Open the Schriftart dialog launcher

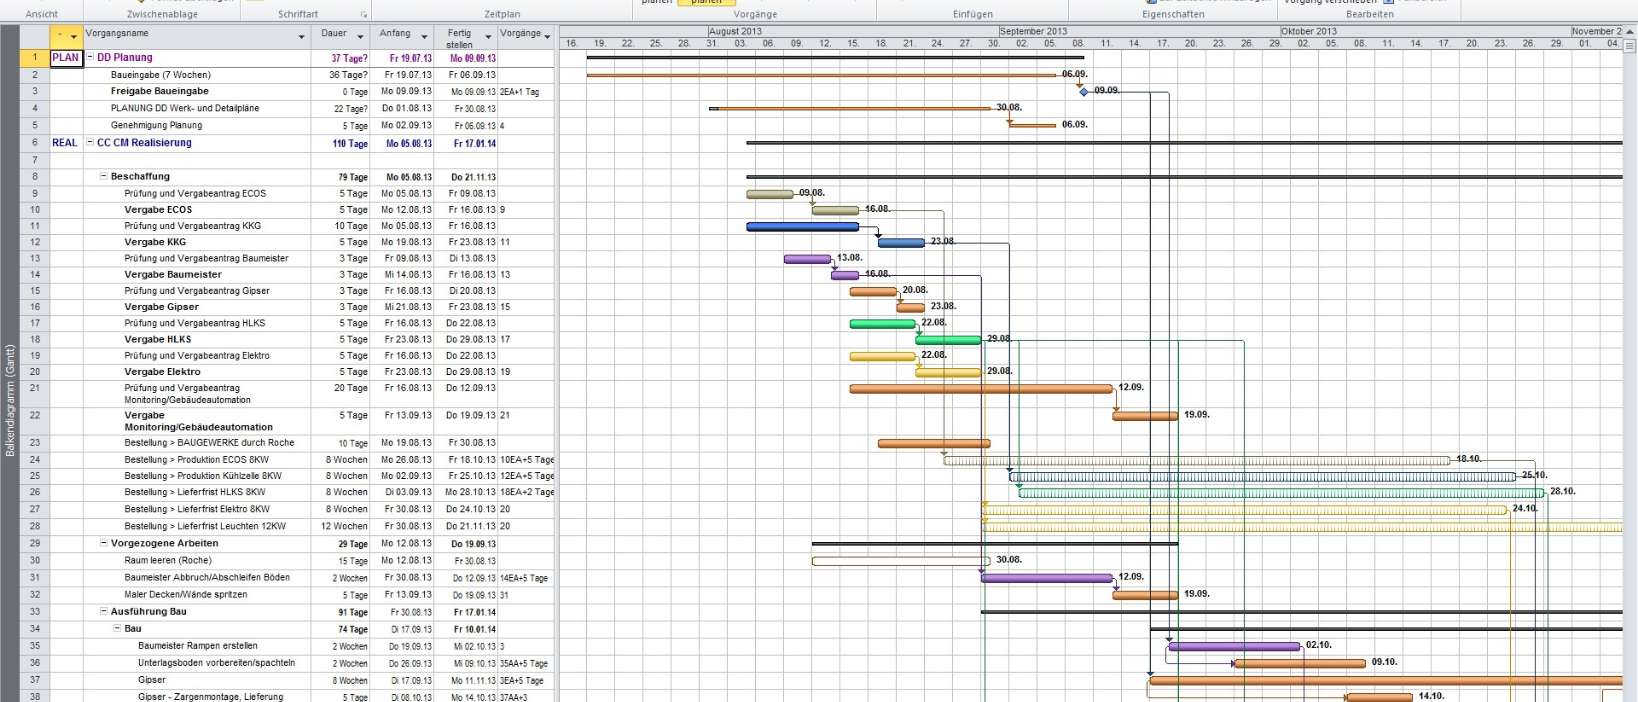[364, 15]
